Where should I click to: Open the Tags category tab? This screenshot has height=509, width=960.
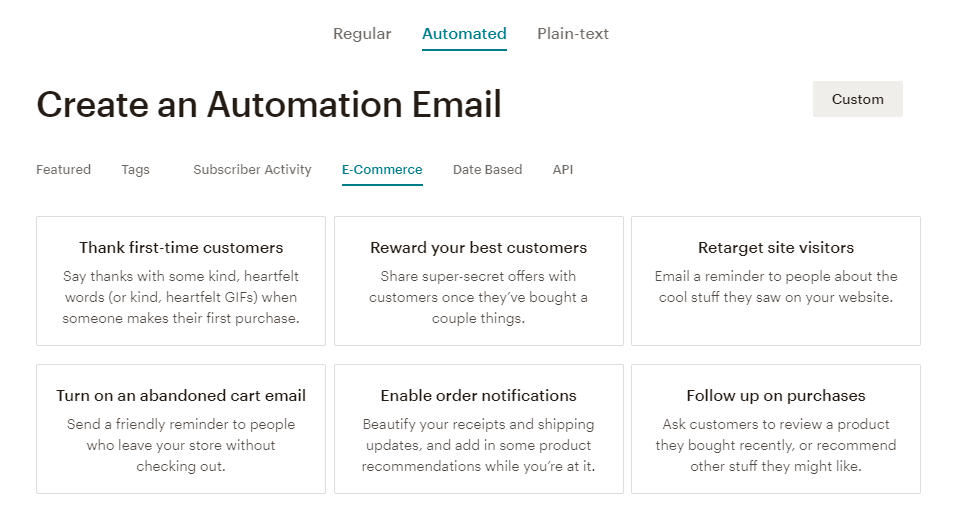click(135, 170)
